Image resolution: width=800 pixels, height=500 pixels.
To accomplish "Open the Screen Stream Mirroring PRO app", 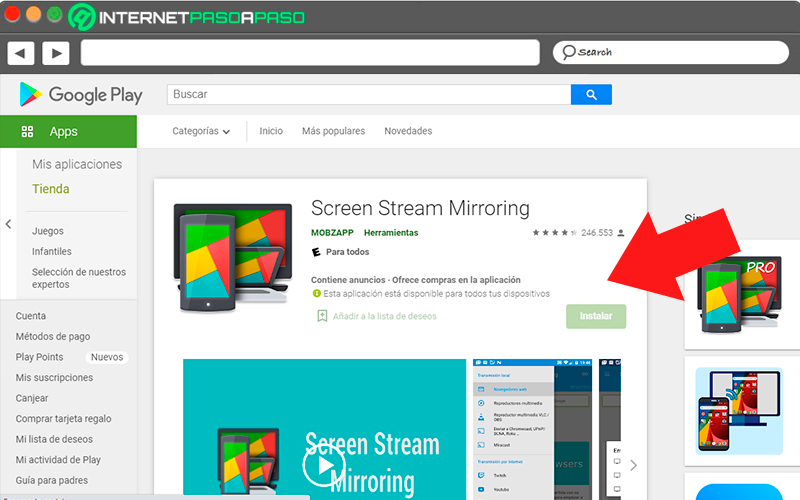I will point(741,294).
